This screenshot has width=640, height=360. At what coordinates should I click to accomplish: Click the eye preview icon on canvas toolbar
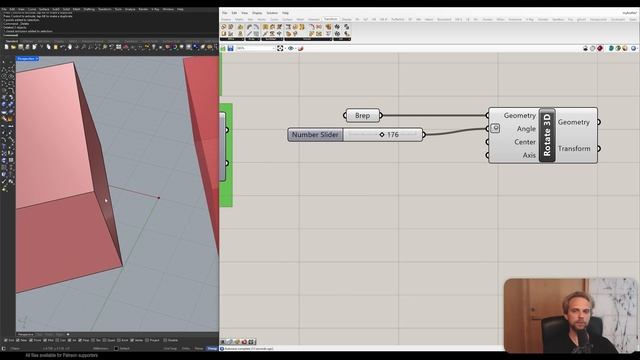[291, 48]
